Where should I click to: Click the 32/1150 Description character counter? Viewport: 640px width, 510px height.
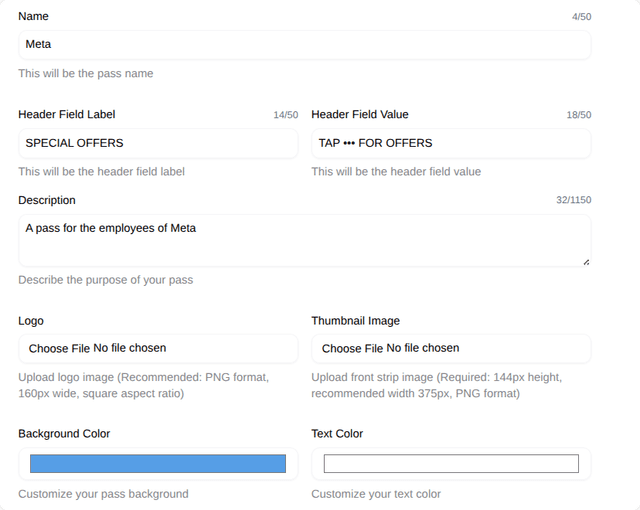tap(573, 200)
